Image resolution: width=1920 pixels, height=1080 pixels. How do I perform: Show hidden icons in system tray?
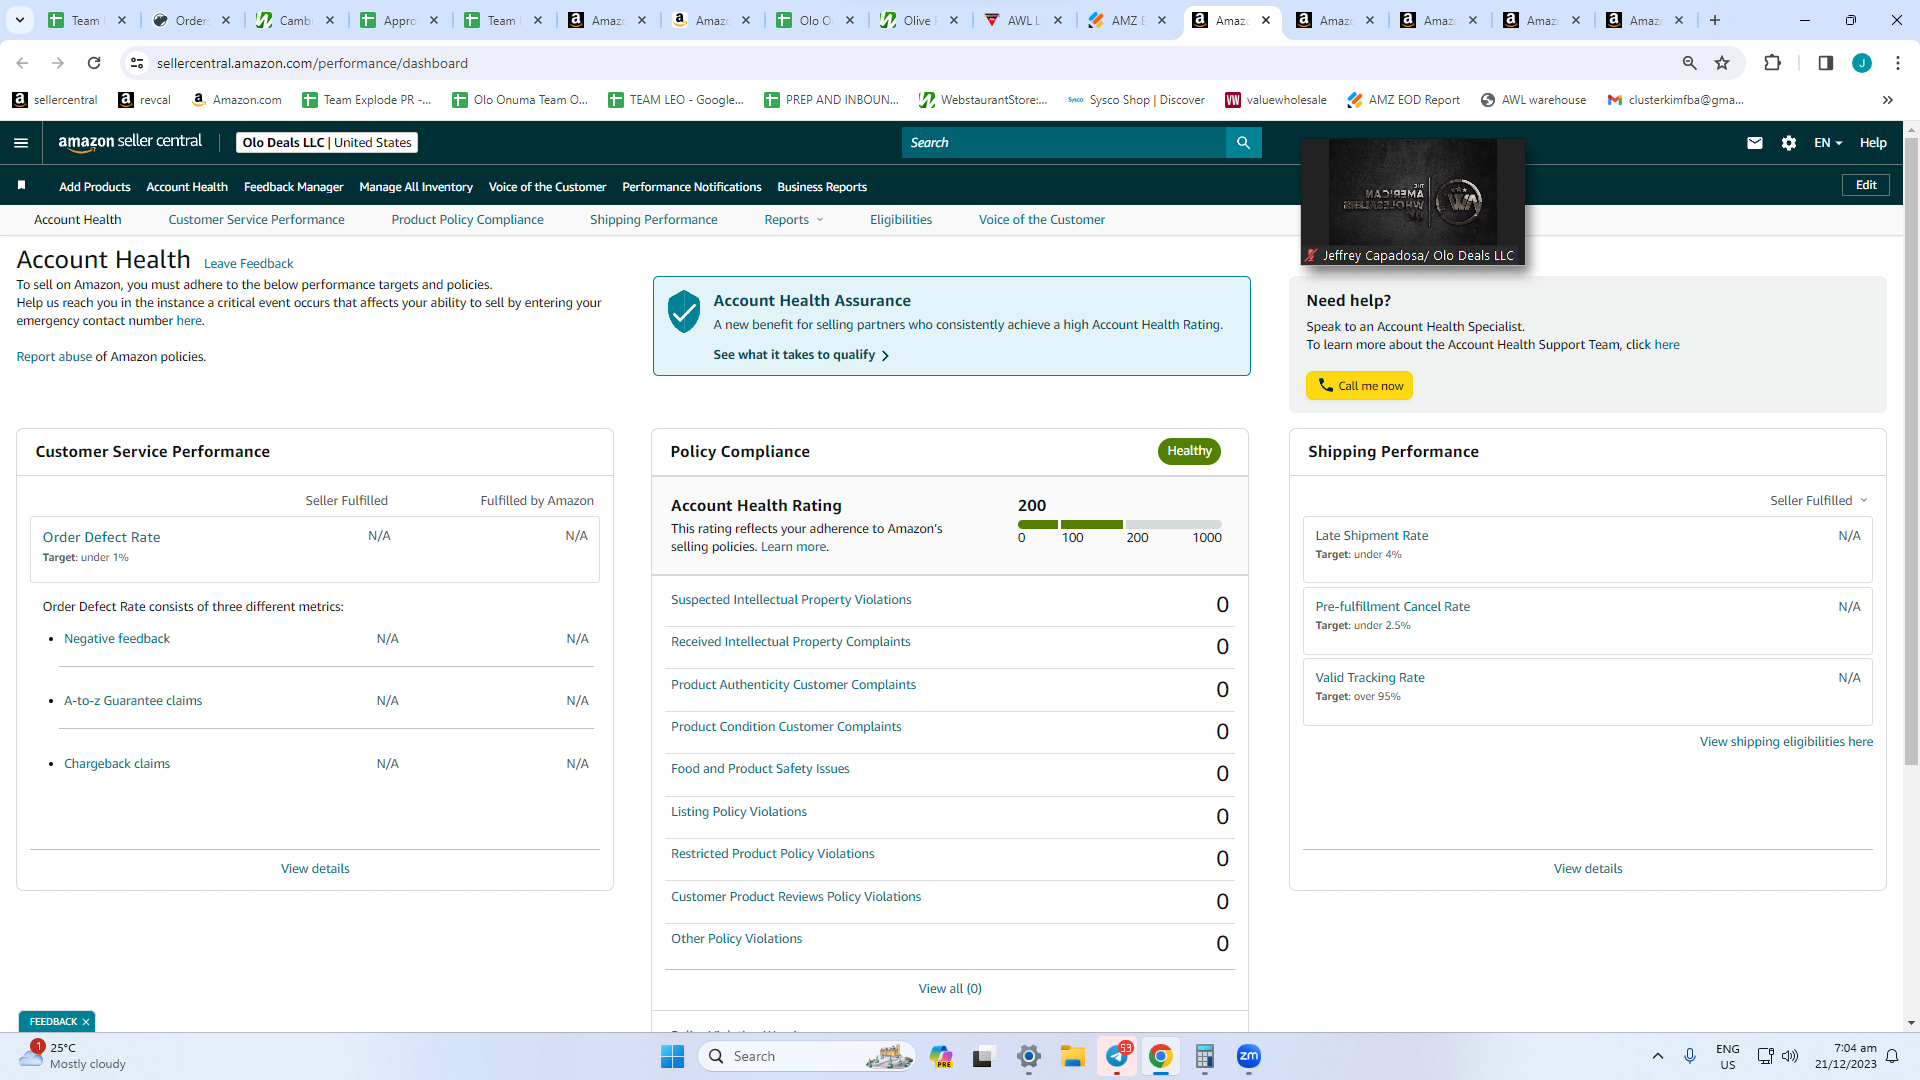coord(1658,1056)
